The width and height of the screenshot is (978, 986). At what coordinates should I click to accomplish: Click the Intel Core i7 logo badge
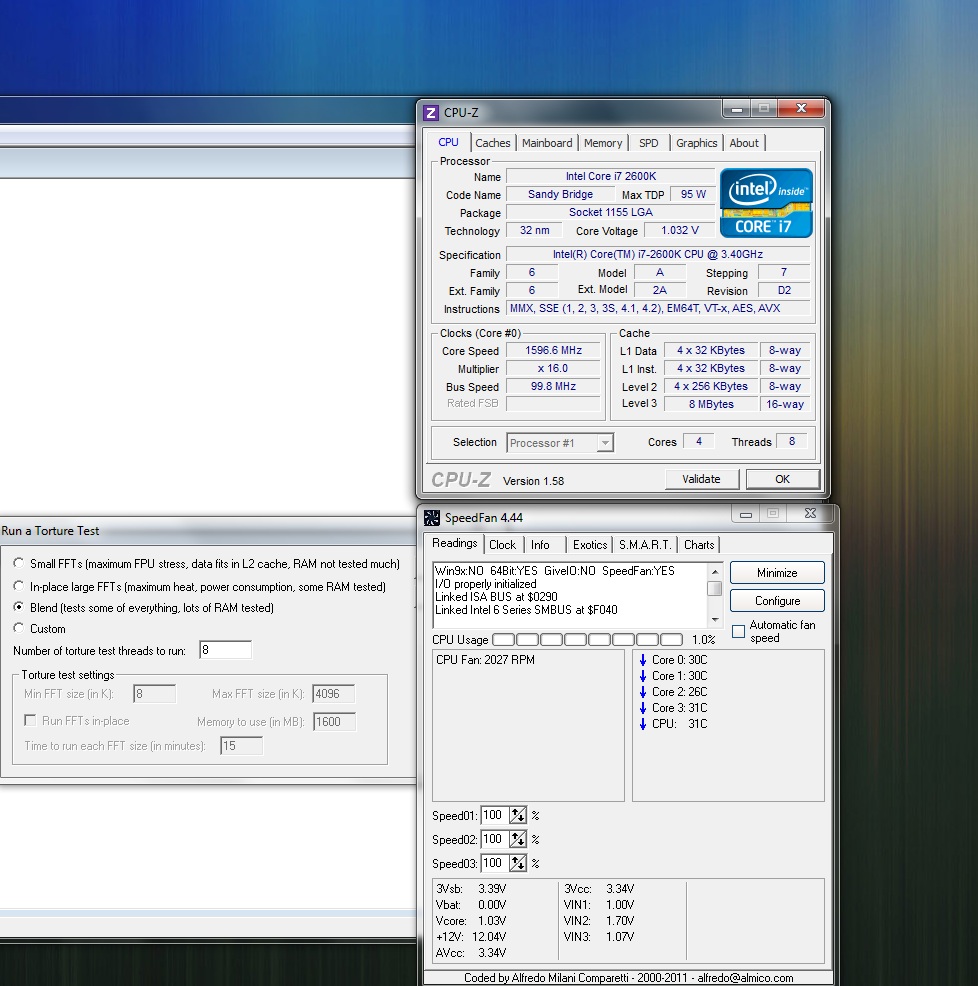point(765,202)
